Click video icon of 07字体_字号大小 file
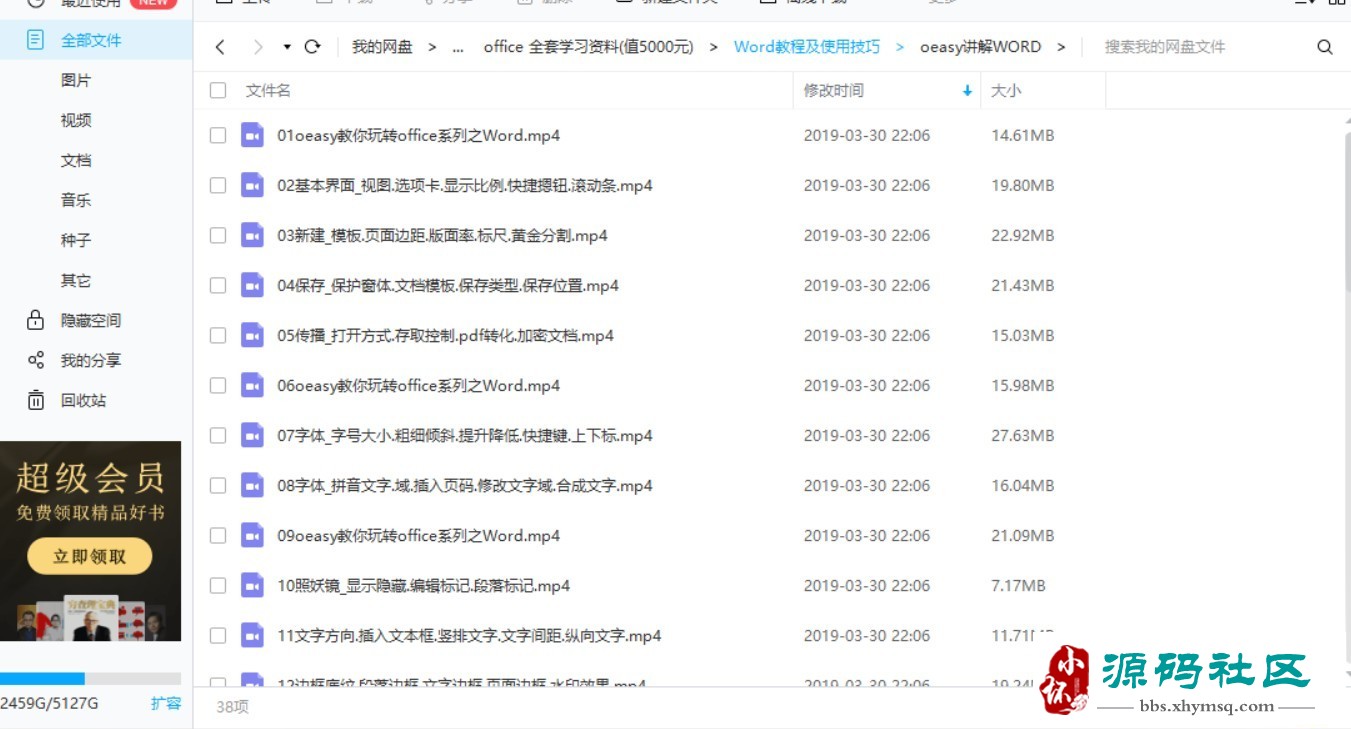This screenshot has height=729, width=1351. pyautogui.click(x=252, y=435)
